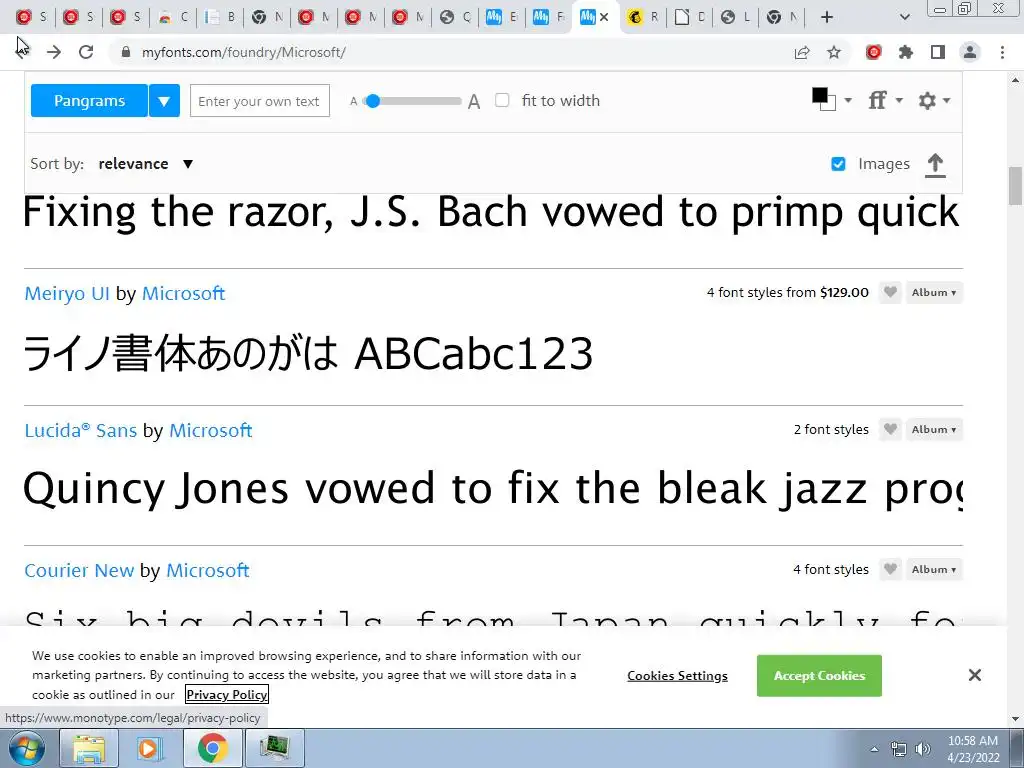Viewport: 1024px width, 768px height.
Task: Switch to the tab labeled L
Action: tap(737, 17)
